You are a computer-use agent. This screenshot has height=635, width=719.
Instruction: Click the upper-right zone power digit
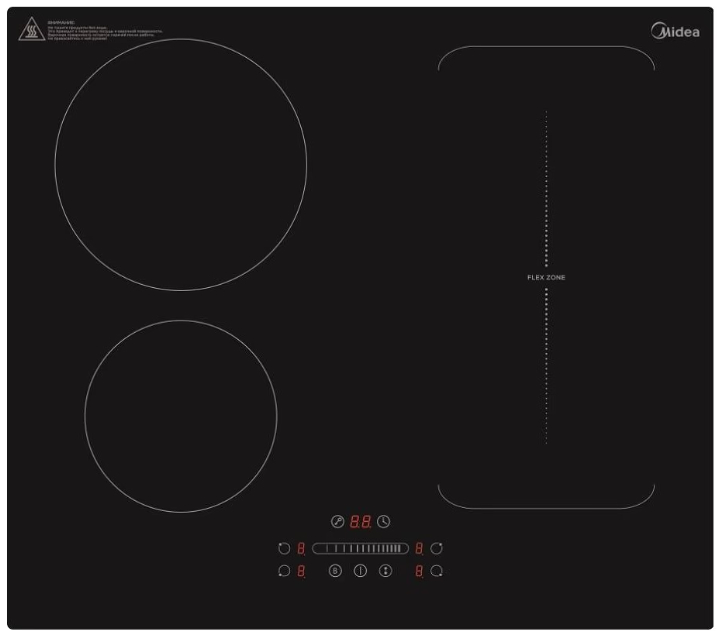coord(419,548)
